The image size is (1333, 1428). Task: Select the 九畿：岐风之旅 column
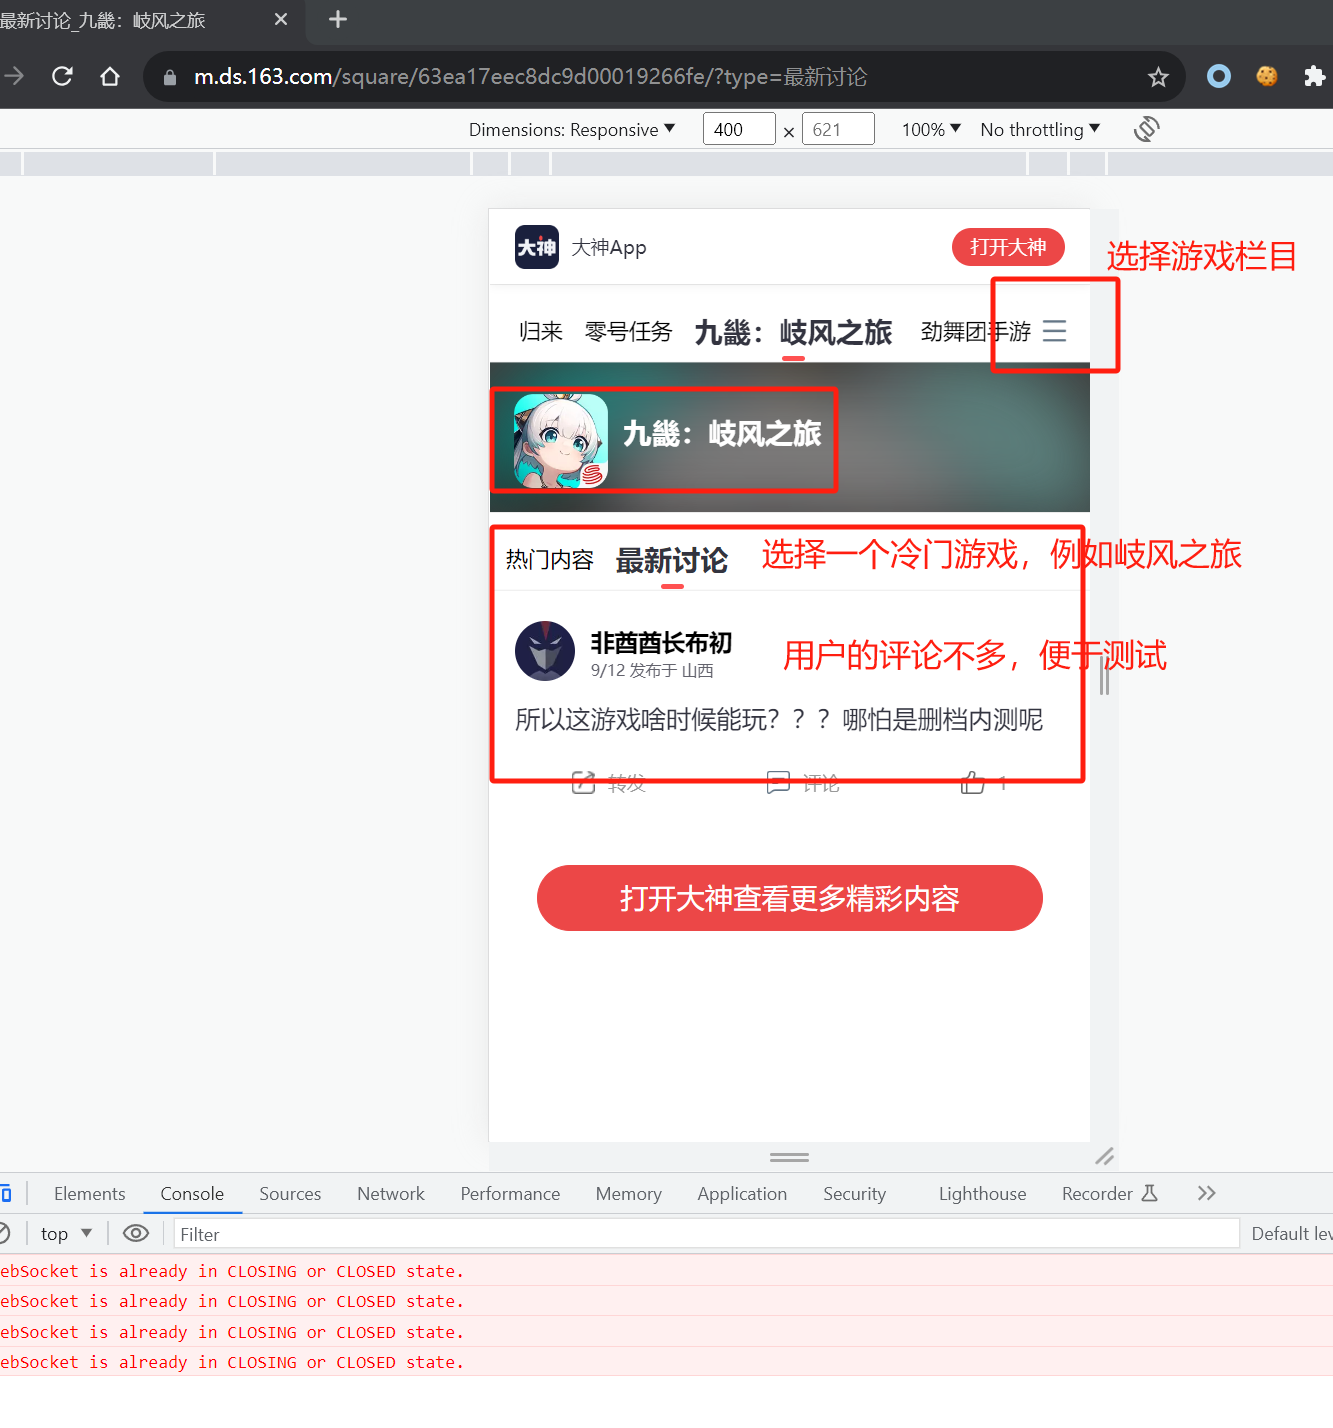[x=793, y=332]
